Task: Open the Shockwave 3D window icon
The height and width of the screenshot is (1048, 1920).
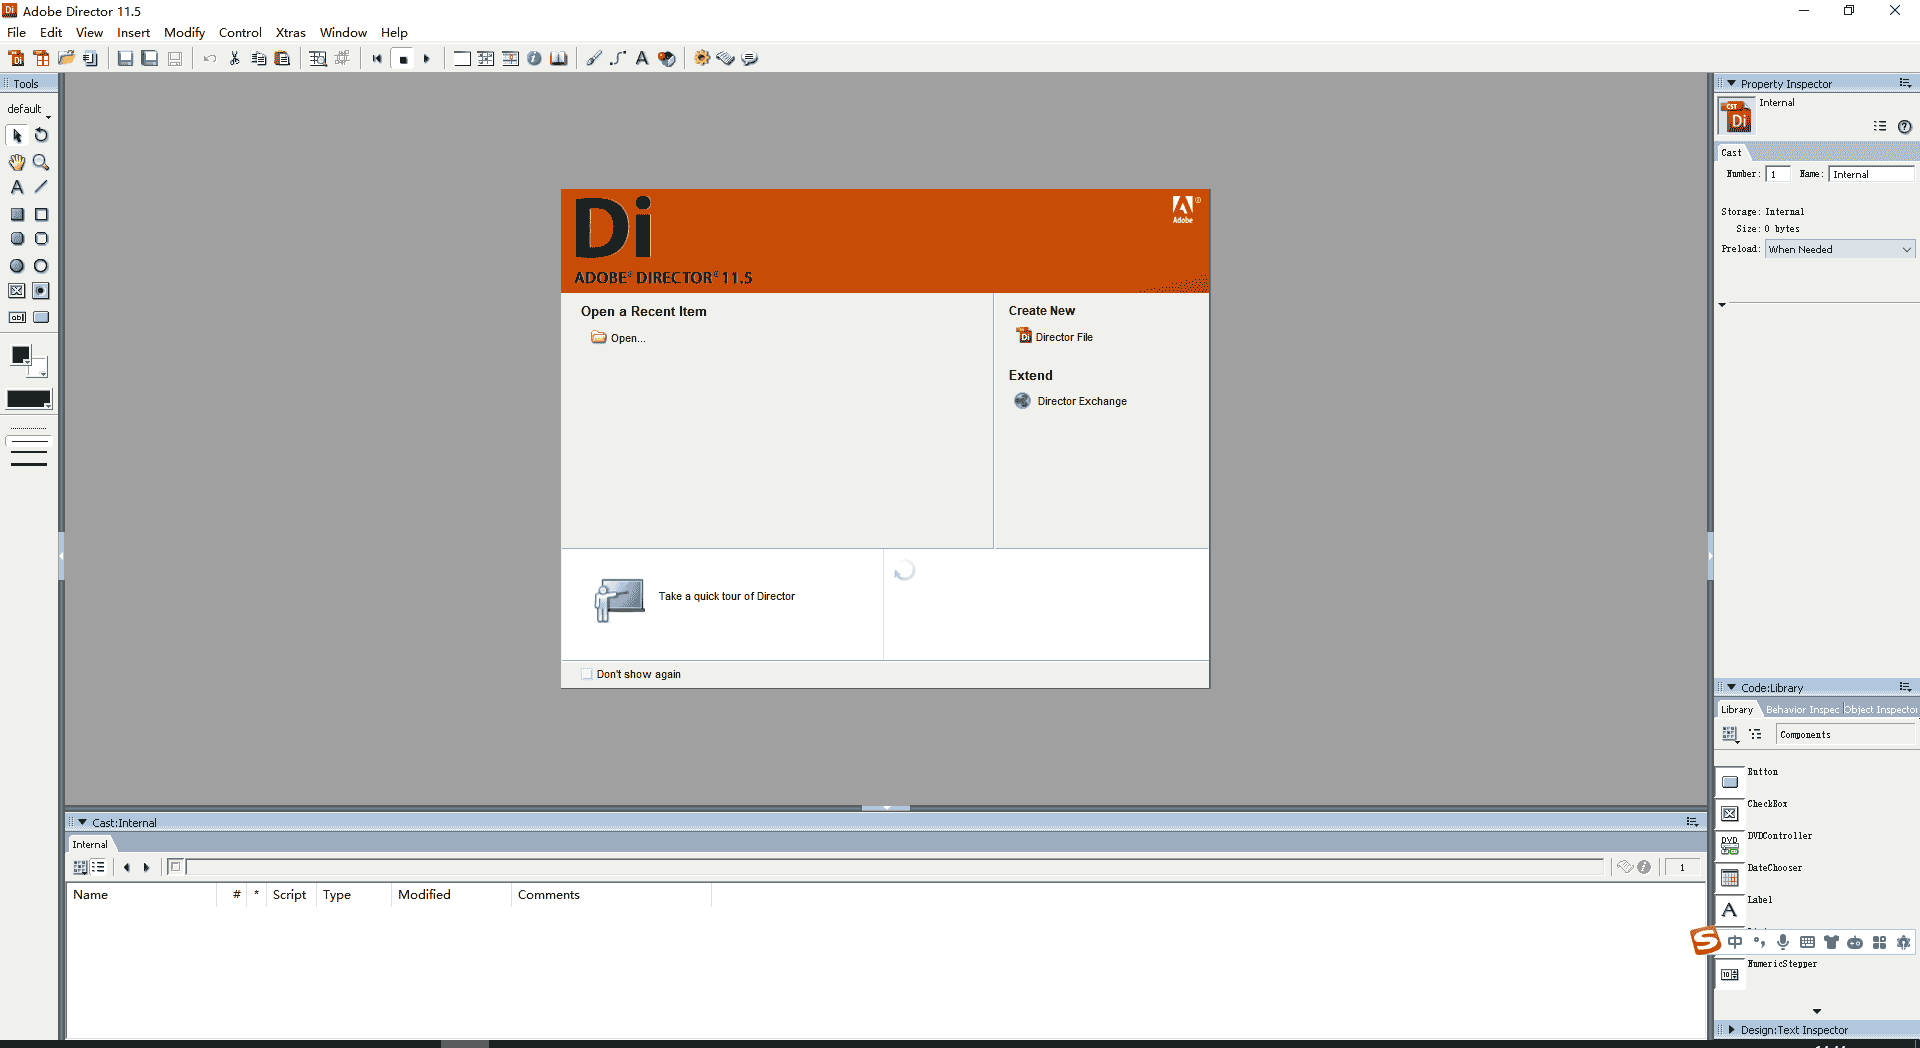Action: pyautogui.click(x=667, y=58)
